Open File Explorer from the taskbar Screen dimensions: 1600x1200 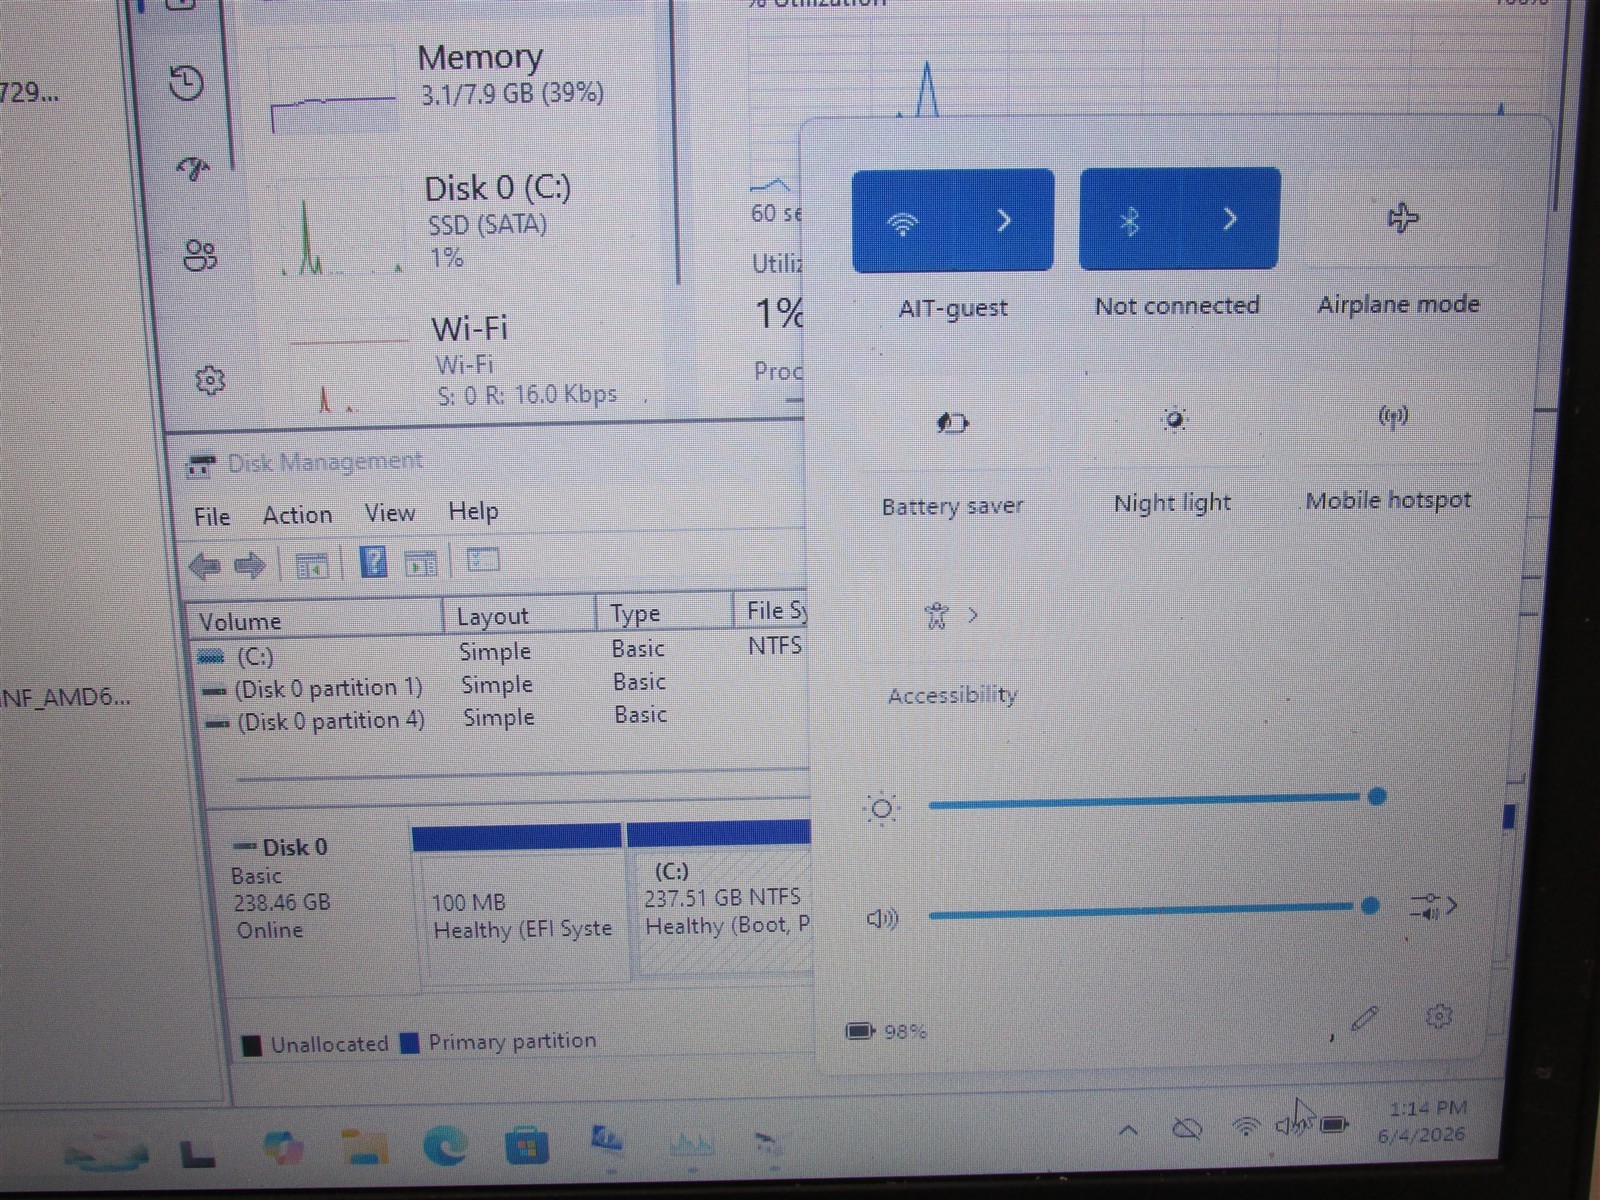[364, 1146]
